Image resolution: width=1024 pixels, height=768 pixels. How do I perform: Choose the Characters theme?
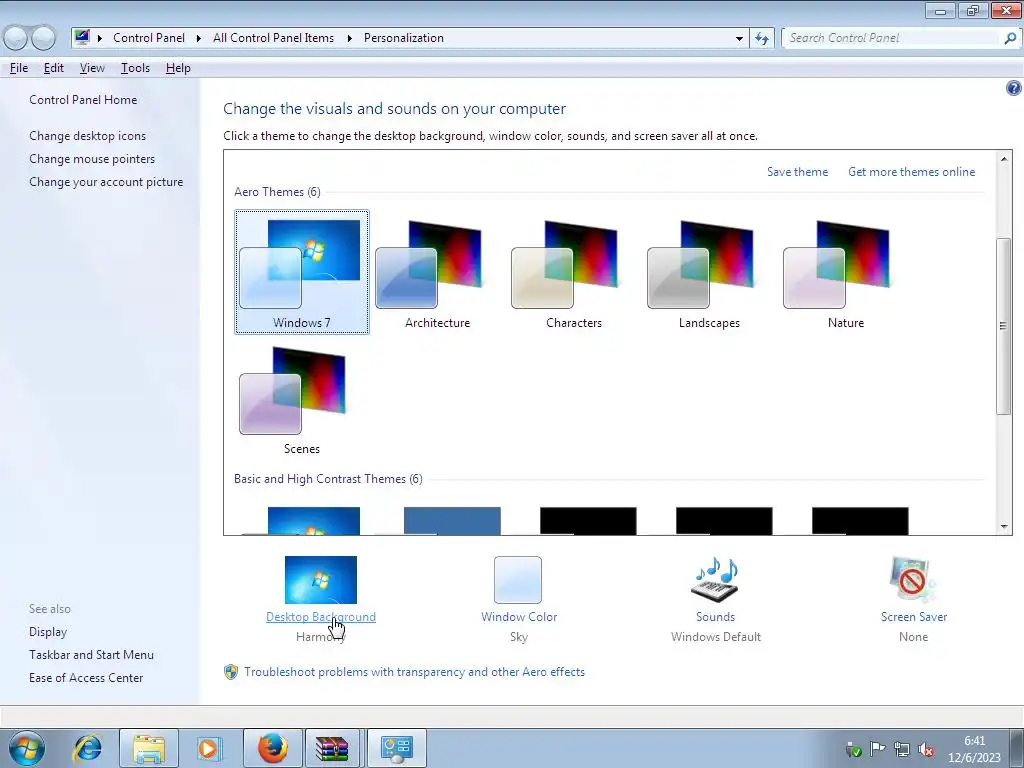click(573, 272)
